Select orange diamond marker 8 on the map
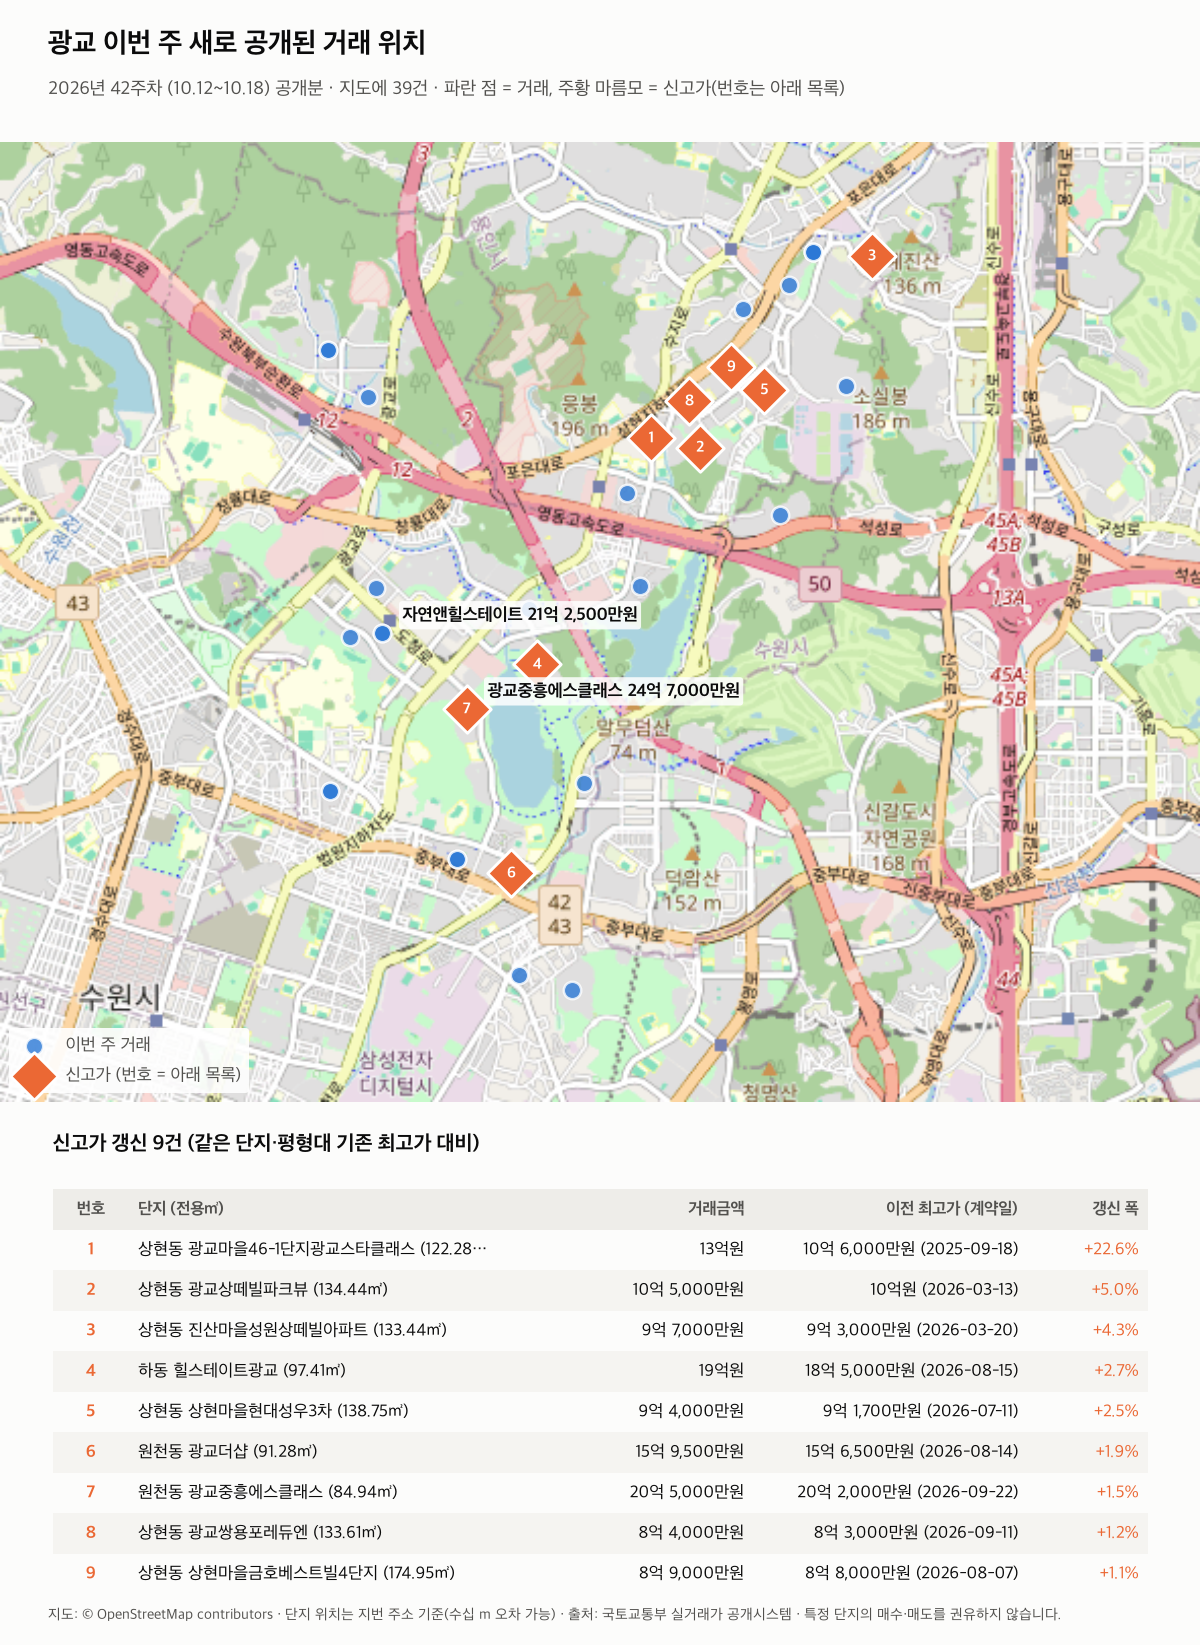 point(689,401)
